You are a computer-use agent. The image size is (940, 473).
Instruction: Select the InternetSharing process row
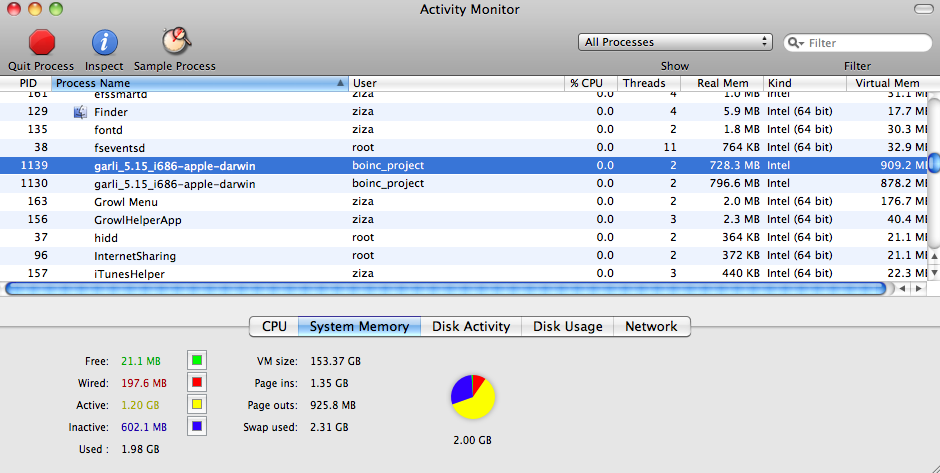[x=463, y=255]
